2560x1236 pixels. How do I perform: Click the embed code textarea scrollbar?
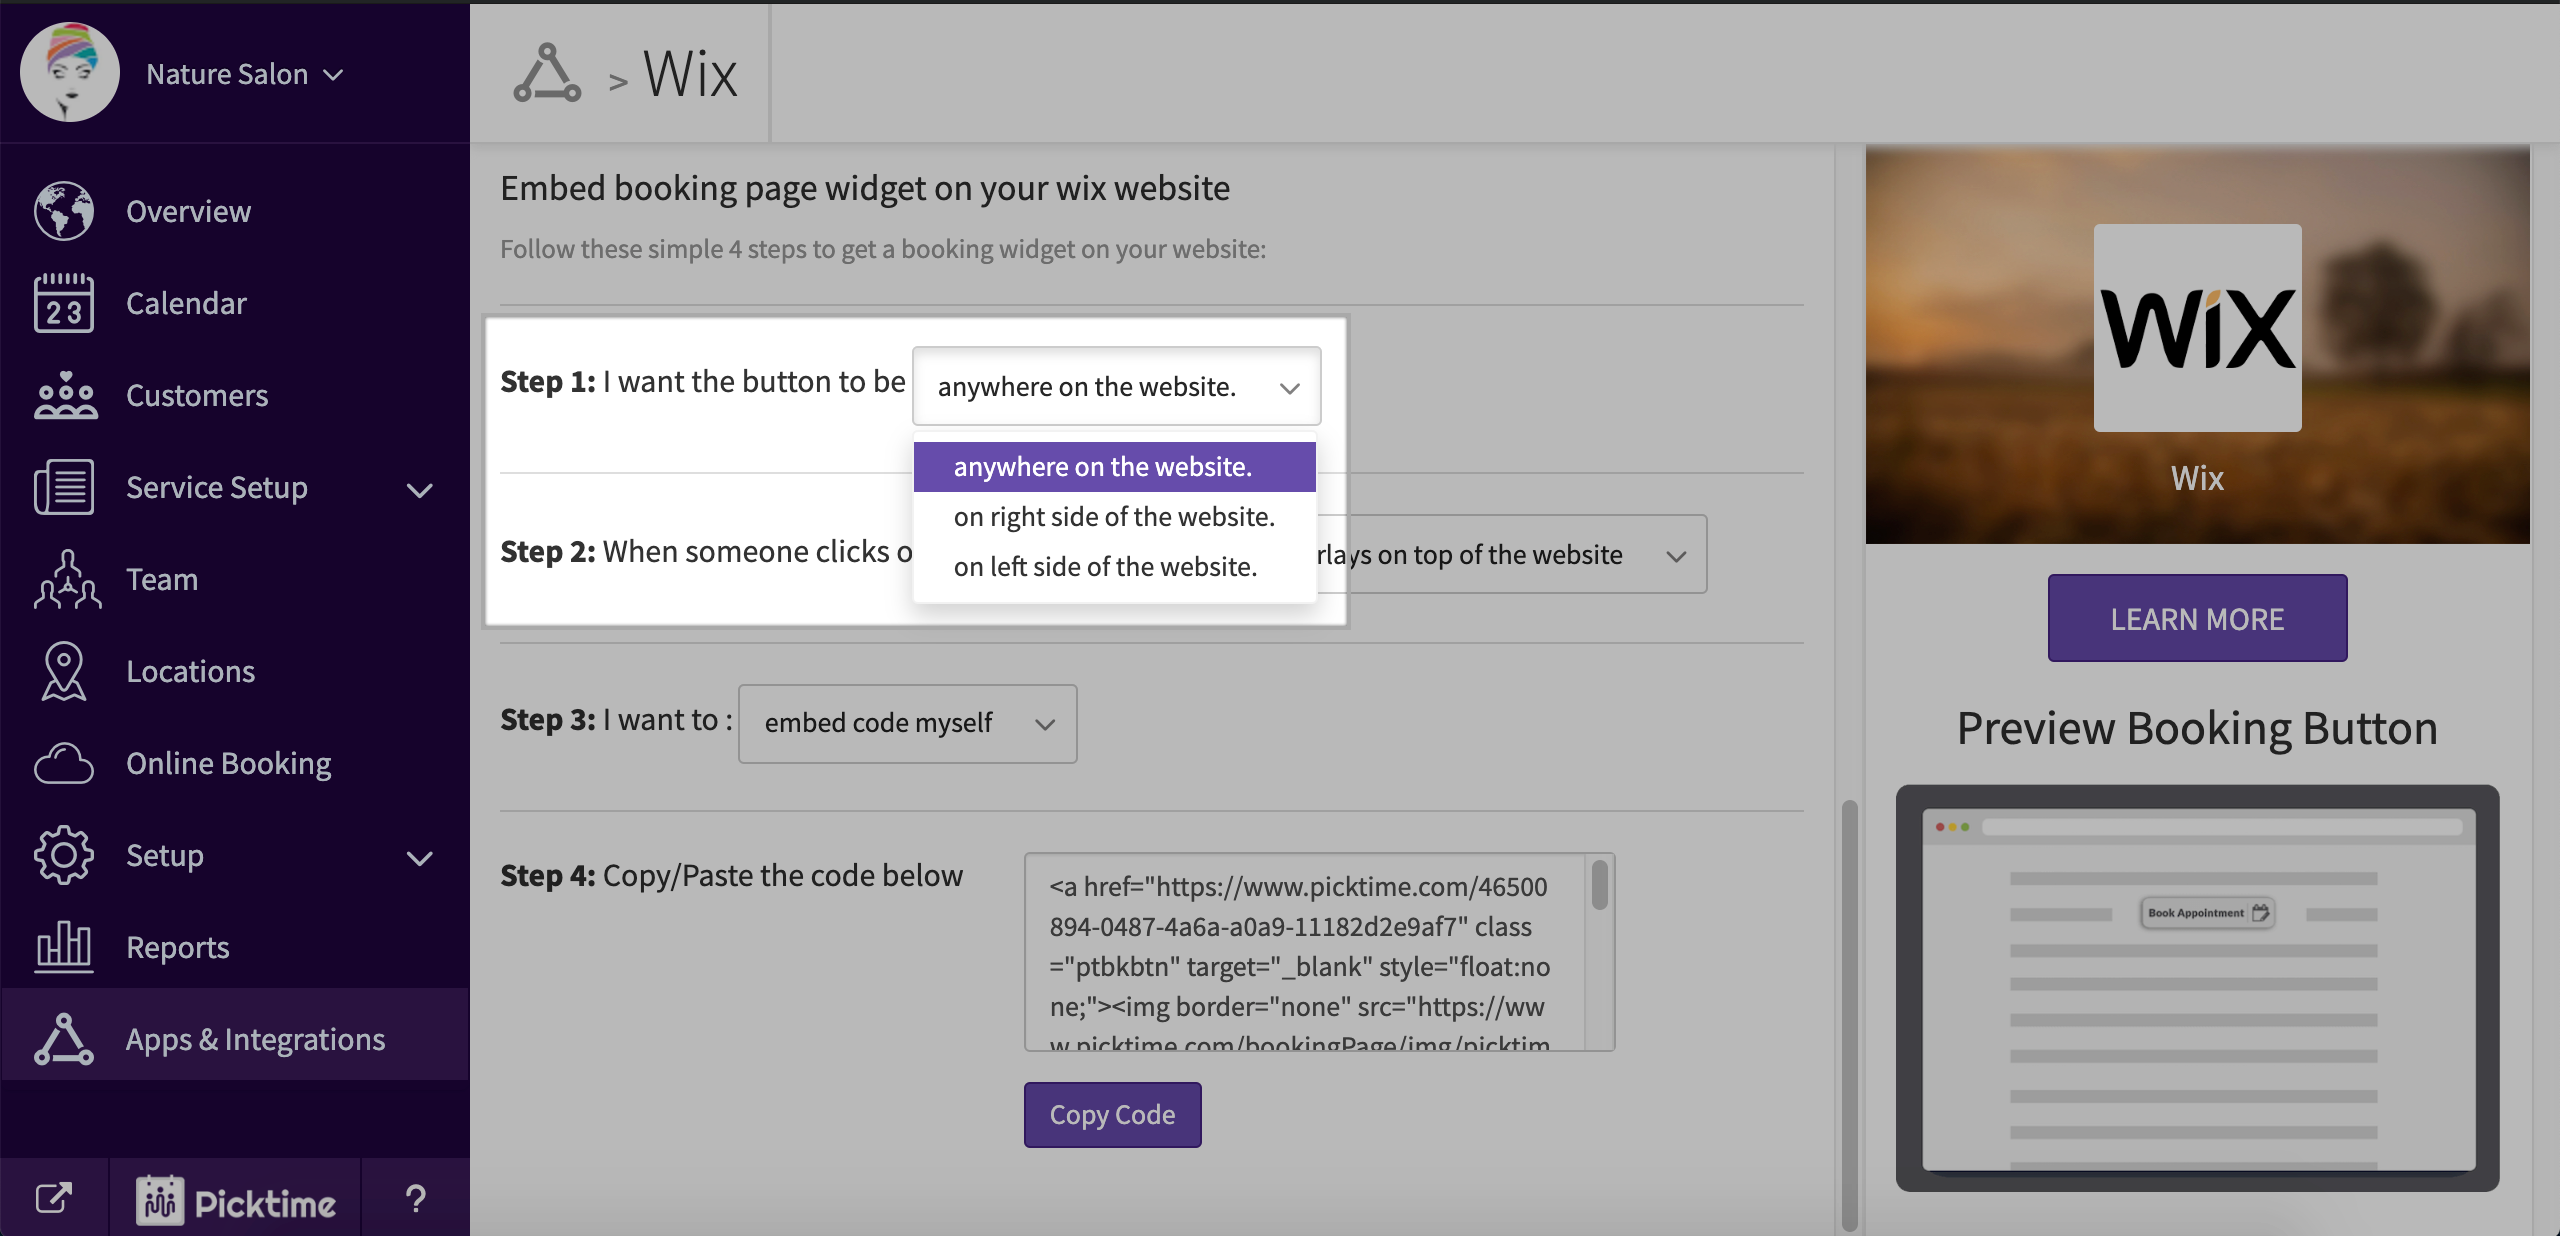(1599, 886)
